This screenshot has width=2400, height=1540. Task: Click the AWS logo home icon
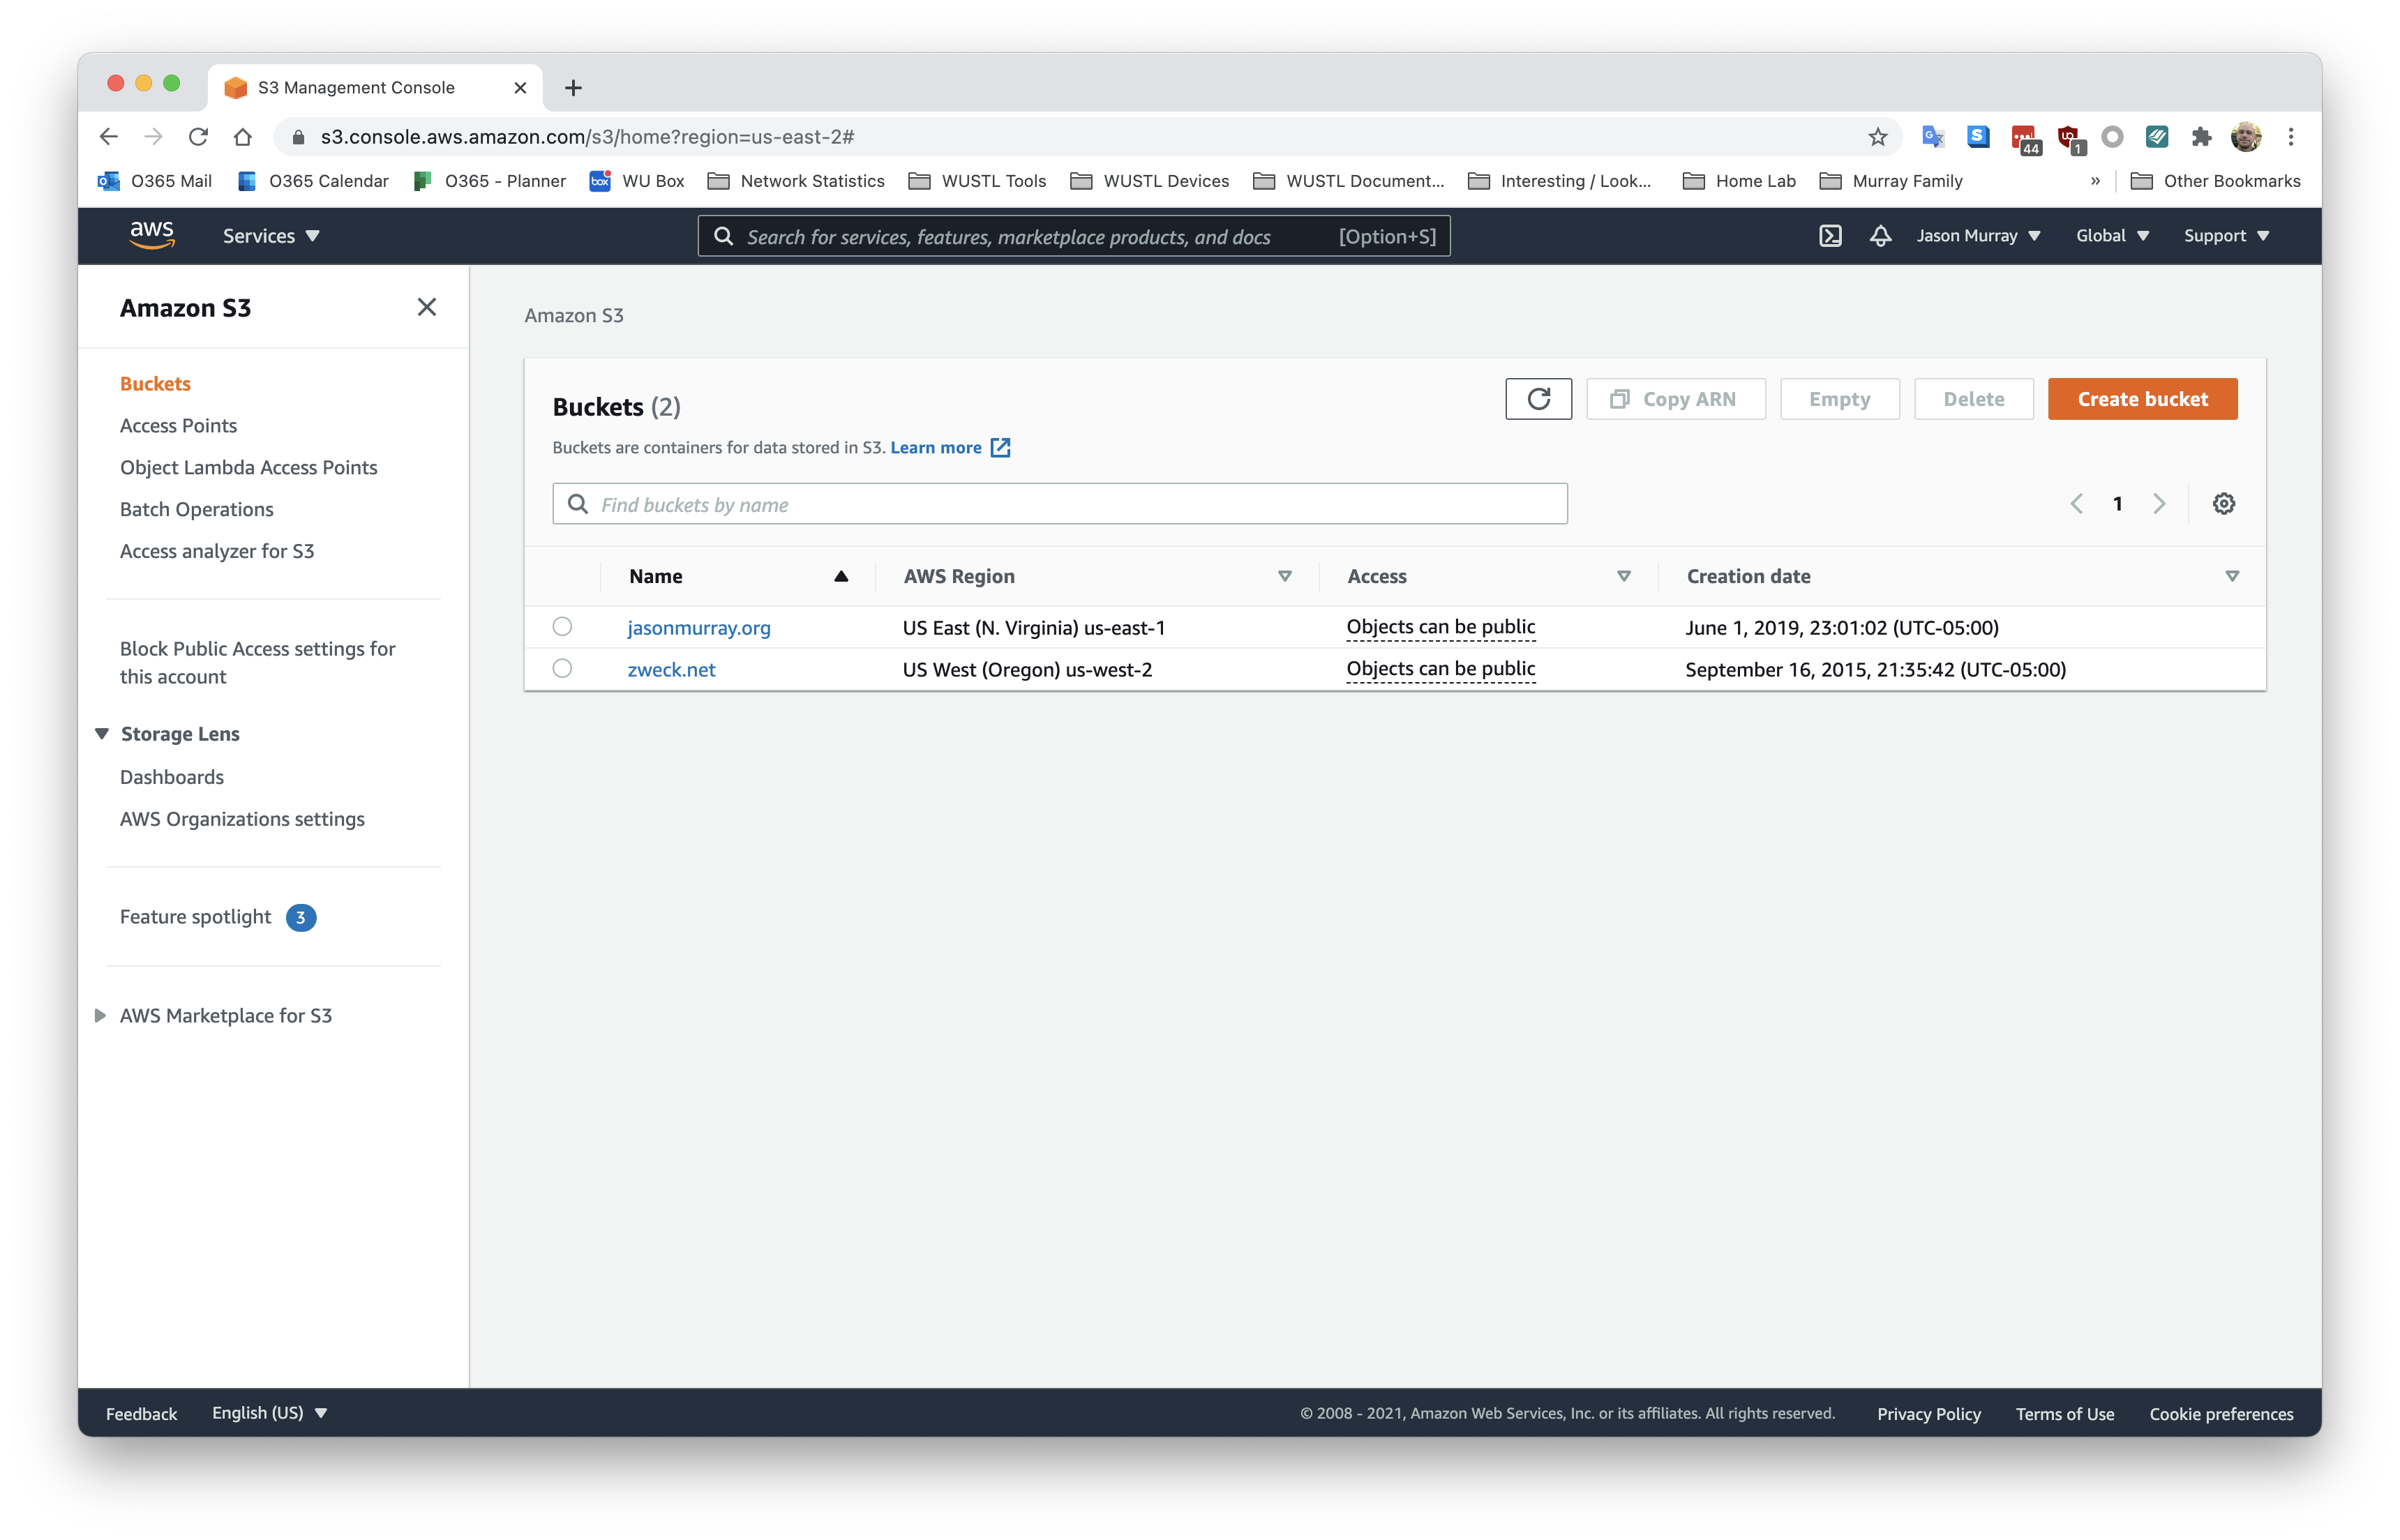(x=152, y=235)
